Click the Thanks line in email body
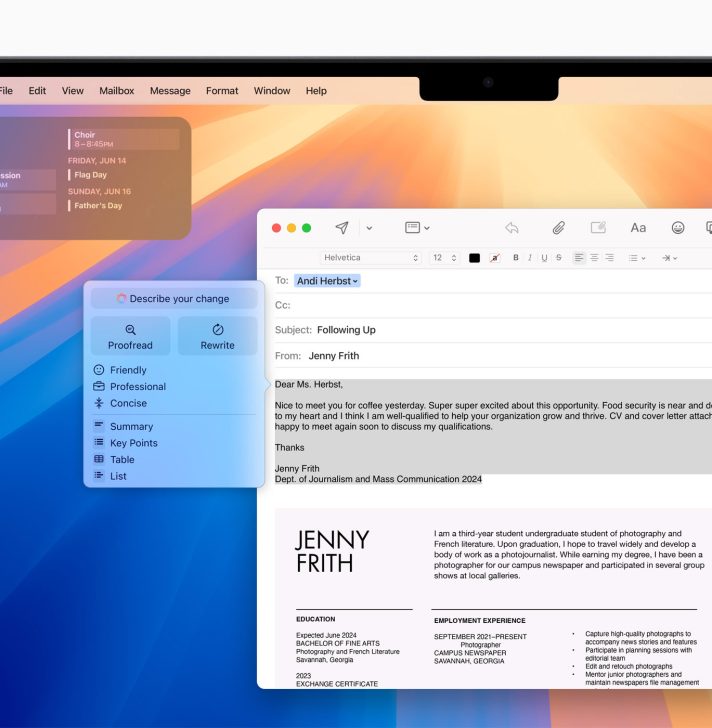Image resolution: width=712 pixels, height=728 pixels. (x=290, y=448)
